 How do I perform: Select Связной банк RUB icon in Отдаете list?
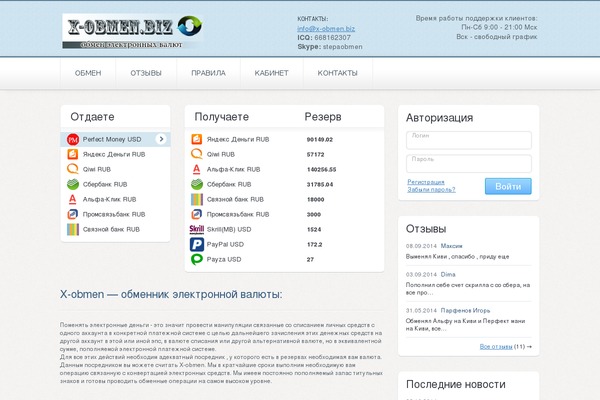pyautogui.click(x=73, y=229)
